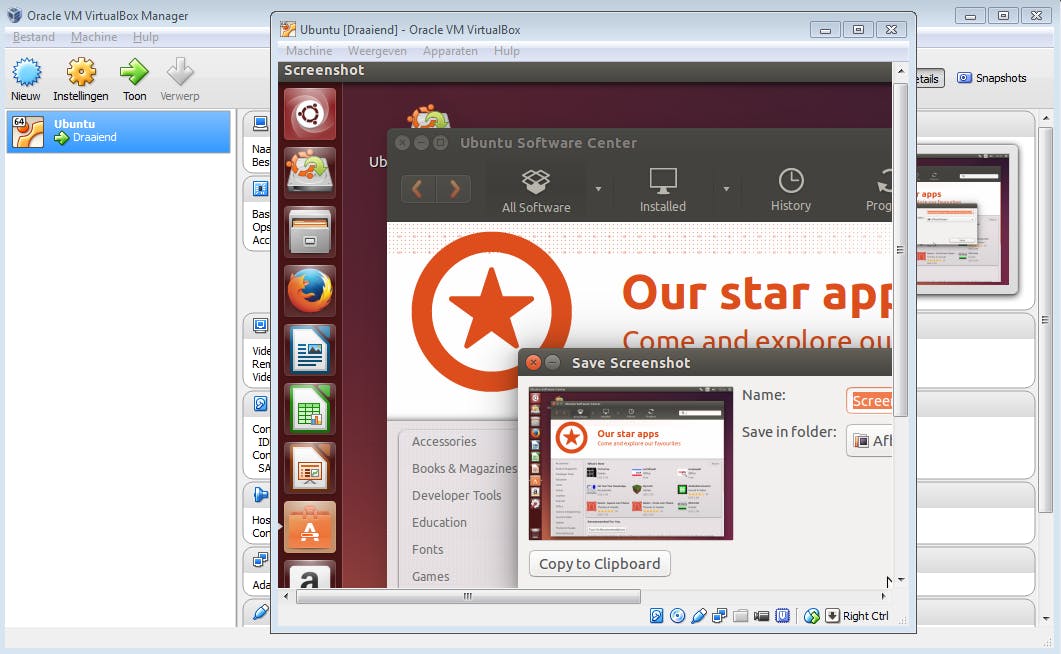Open the Amazon launcher icon

pos(310,574)
